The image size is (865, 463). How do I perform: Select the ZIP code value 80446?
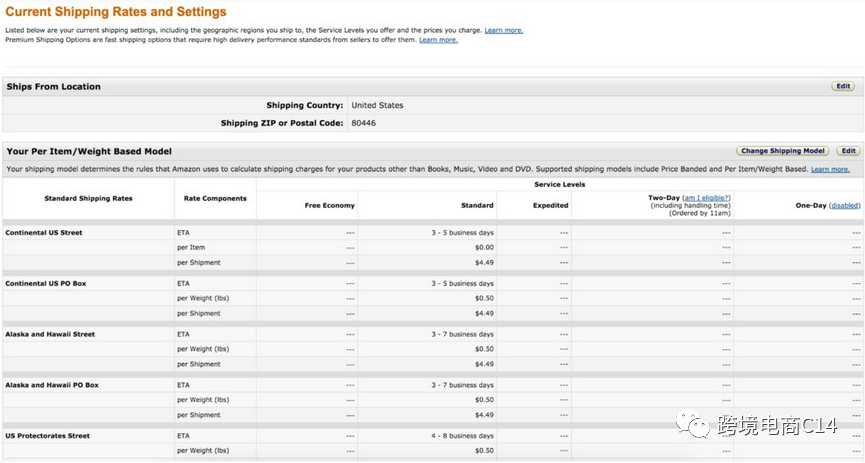pyautogui.click(x=363, y=123)
